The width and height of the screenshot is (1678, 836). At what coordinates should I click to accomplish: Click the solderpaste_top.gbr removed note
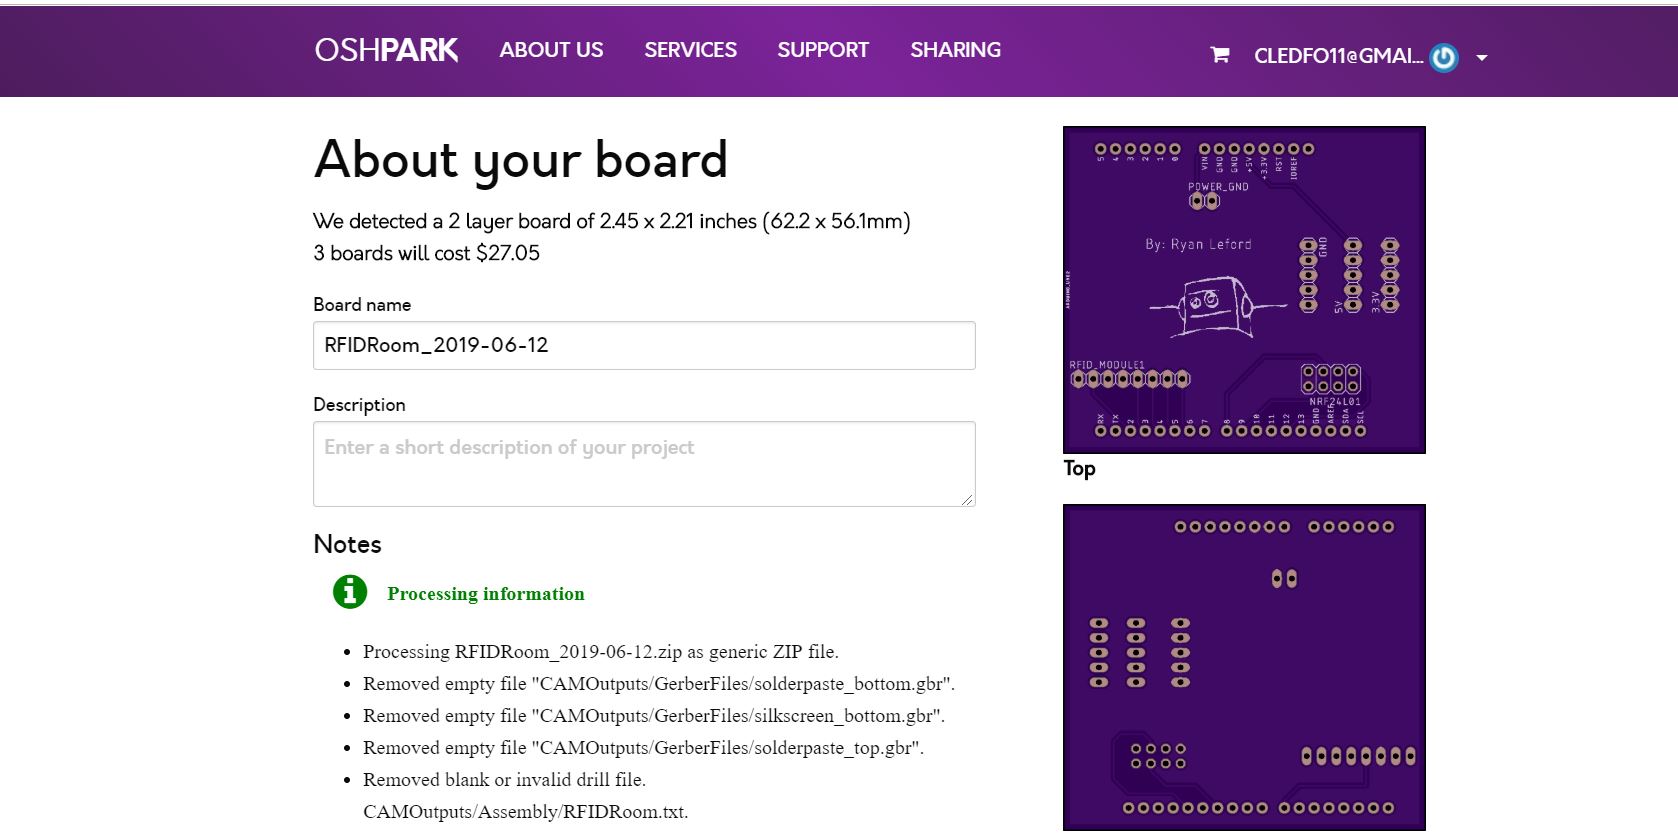[644, 748]
